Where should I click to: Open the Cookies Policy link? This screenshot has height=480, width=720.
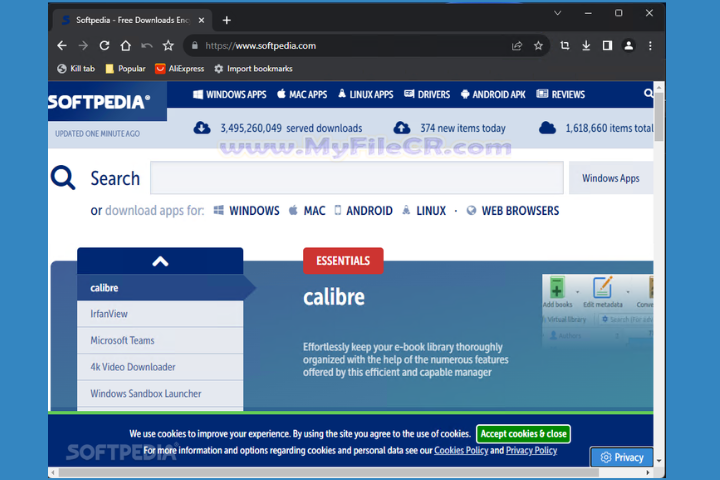pos(461,451)
